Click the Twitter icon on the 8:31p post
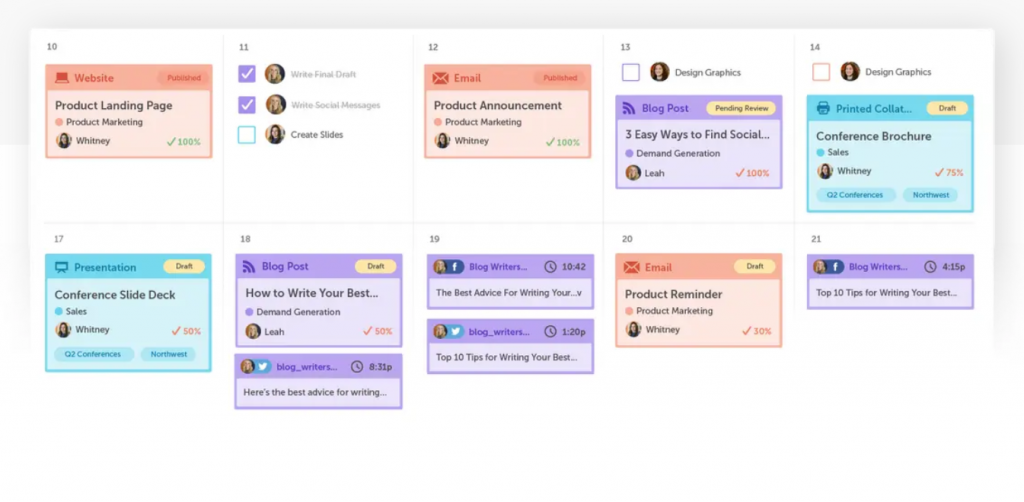The image size is (1024, 502). coord(263,367)
